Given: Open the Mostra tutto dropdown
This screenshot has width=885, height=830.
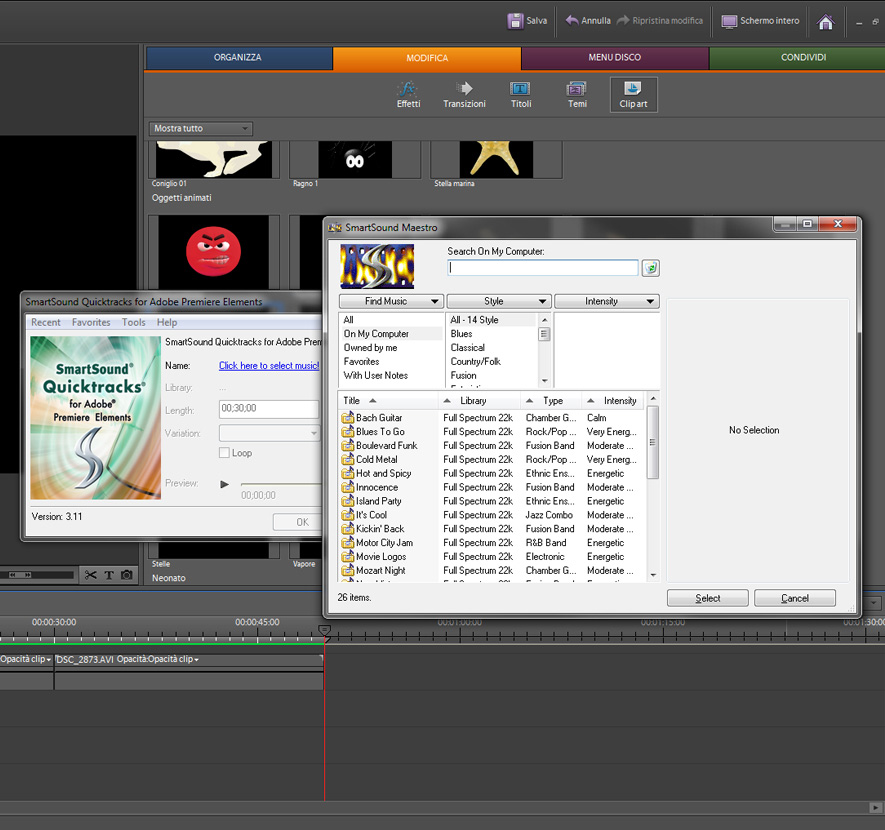Looking at the screenshot, I should pos(200,129).
